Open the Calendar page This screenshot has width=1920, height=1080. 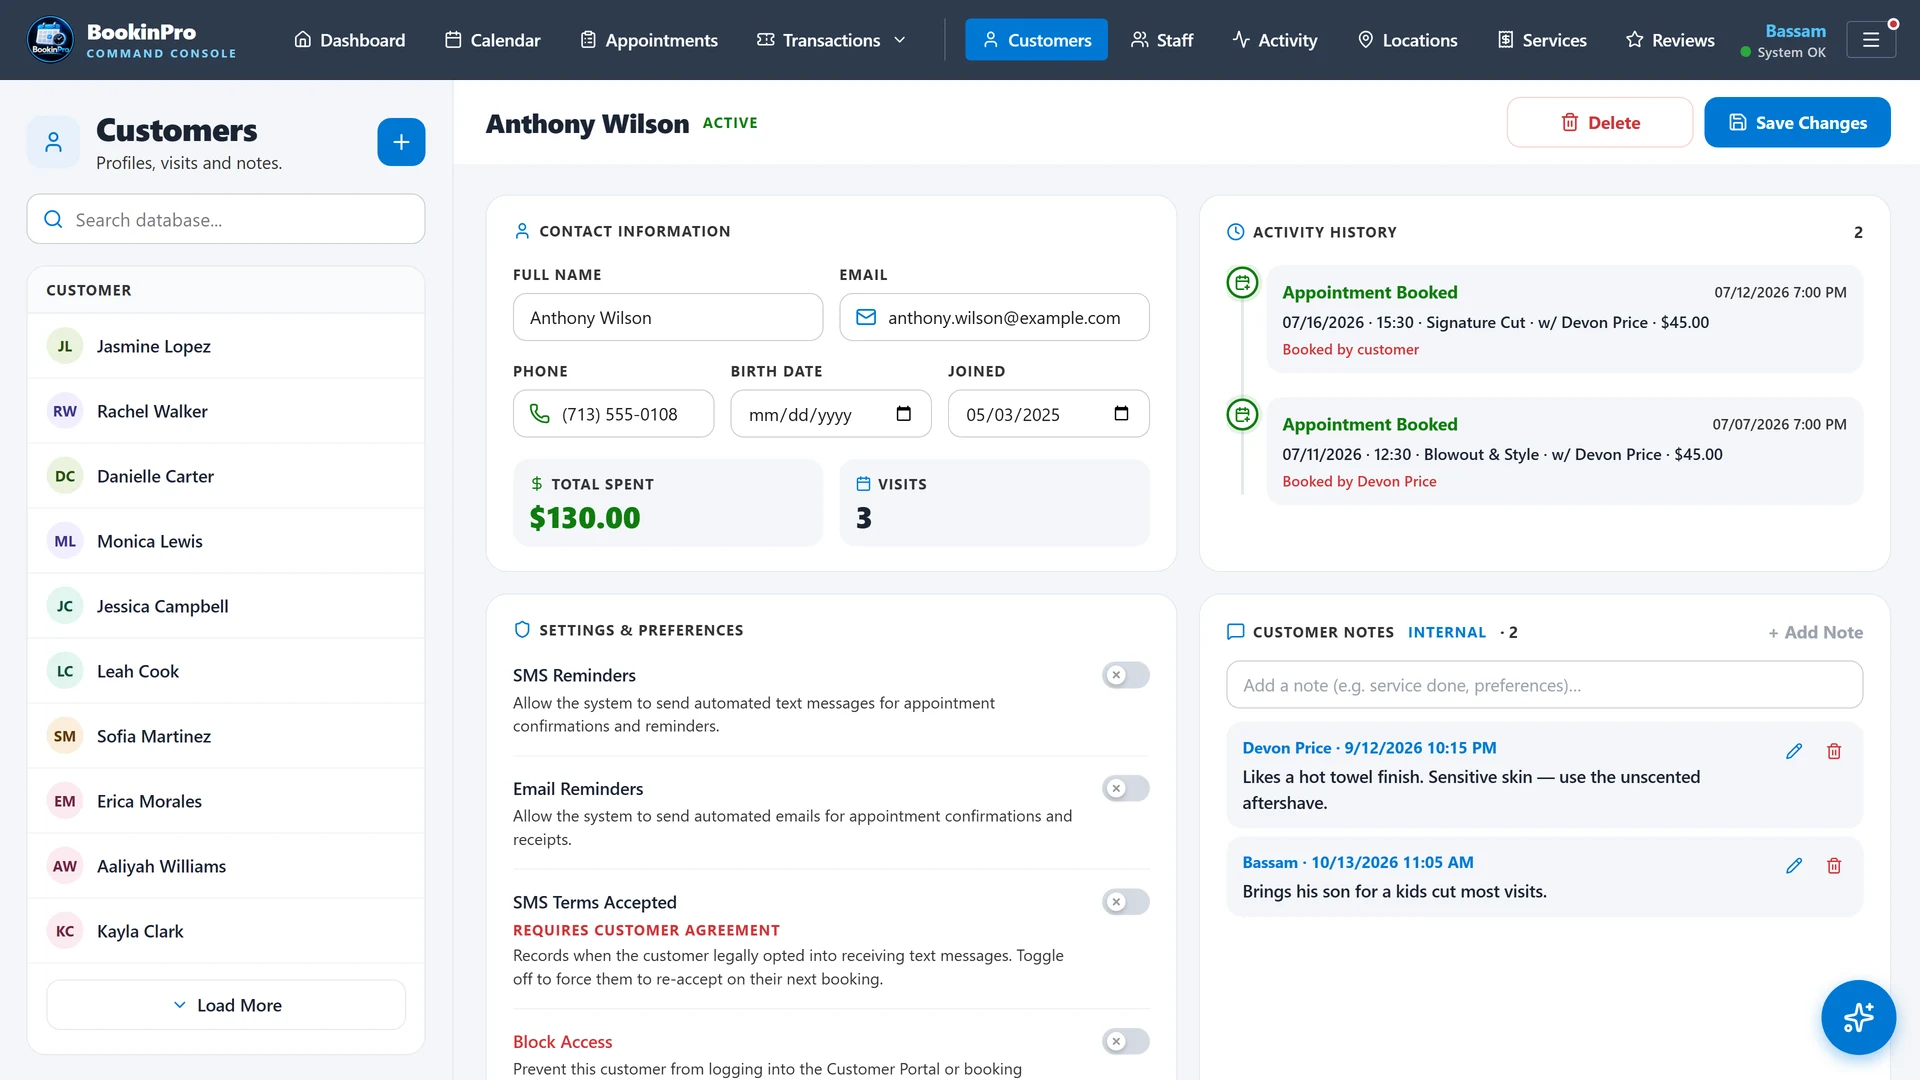click(492, 40)
